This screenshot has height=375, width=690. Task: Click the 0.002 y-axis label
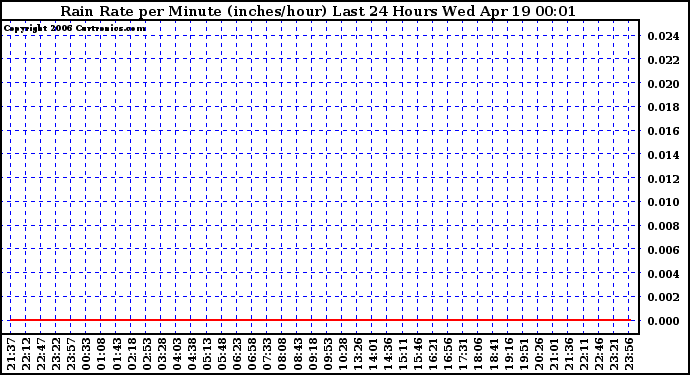(x=663, y=297)
